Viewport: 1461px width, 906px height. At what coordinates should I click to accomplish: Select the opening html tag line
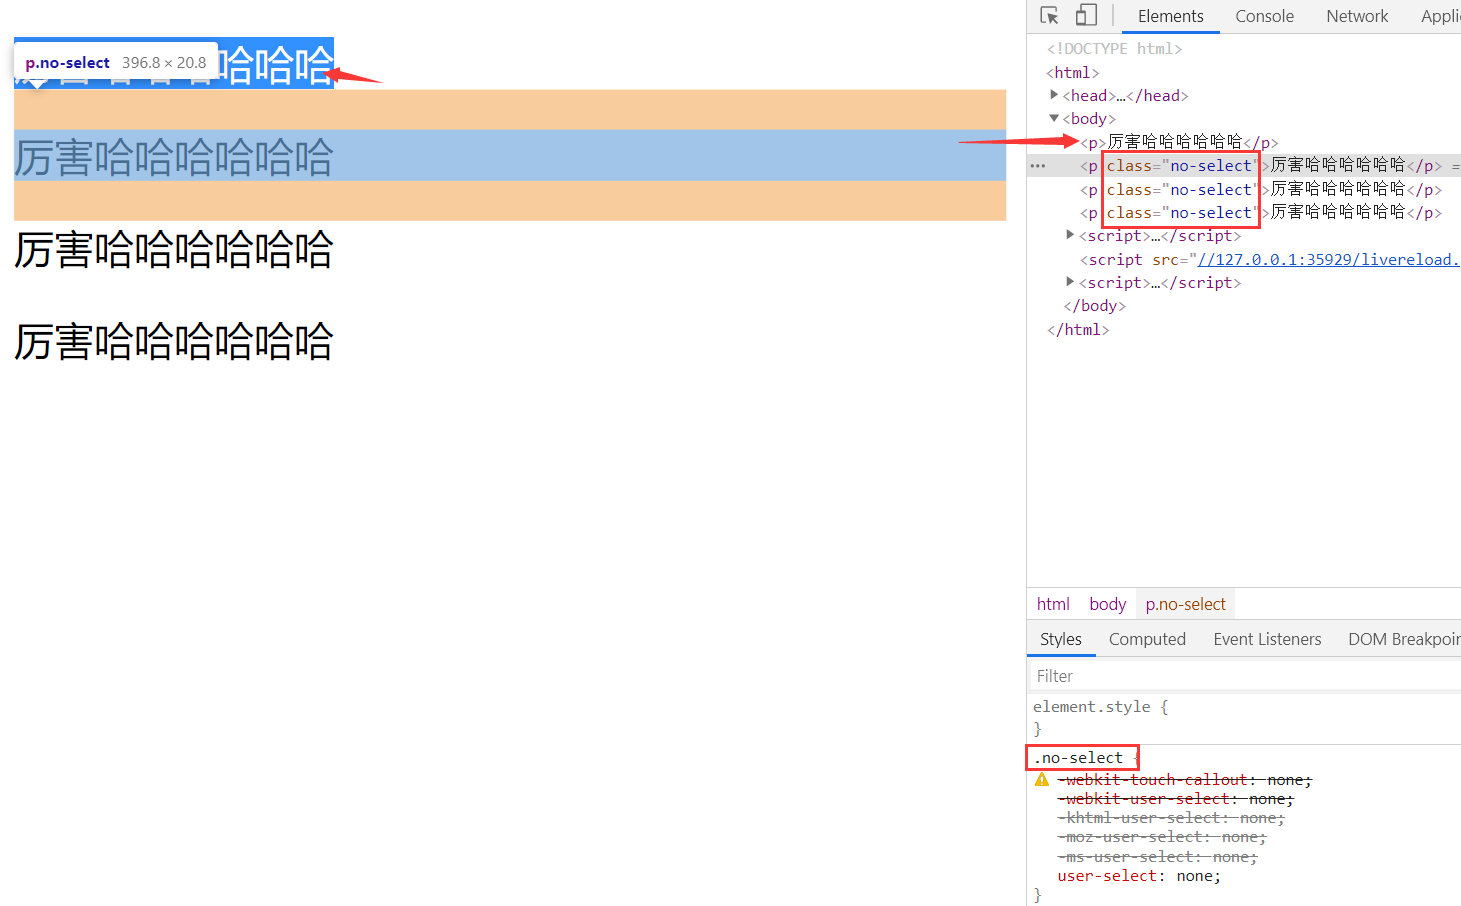pos(1073,72)
